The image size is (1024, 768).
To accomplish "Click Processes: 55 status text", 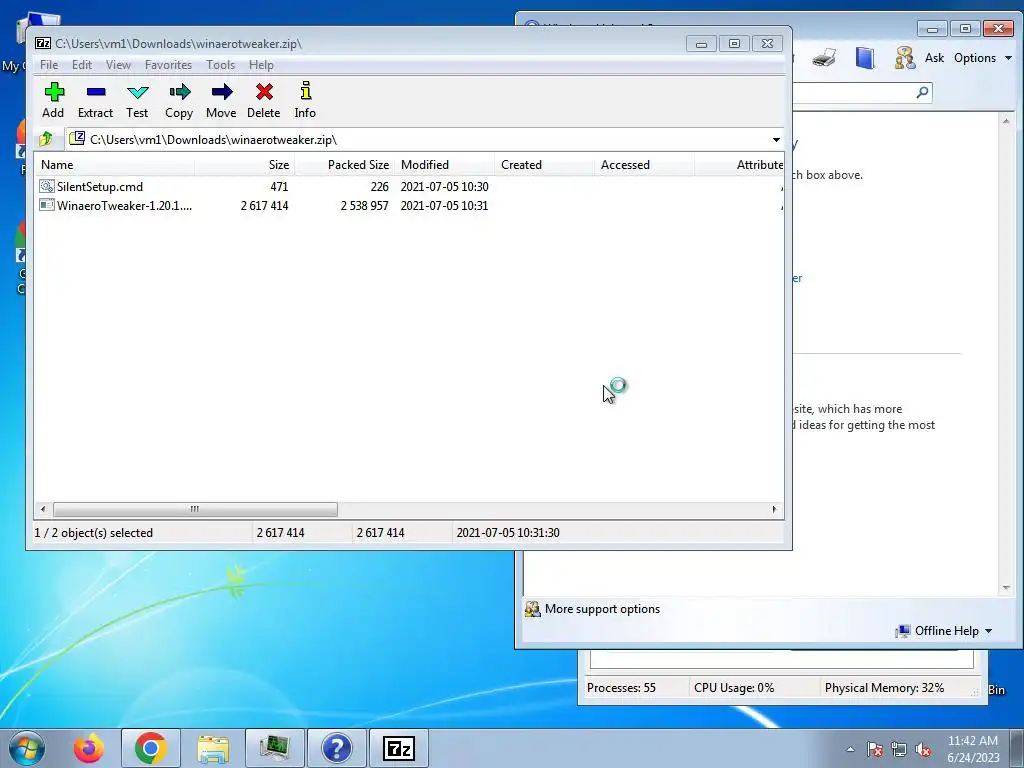I will 621,688.
